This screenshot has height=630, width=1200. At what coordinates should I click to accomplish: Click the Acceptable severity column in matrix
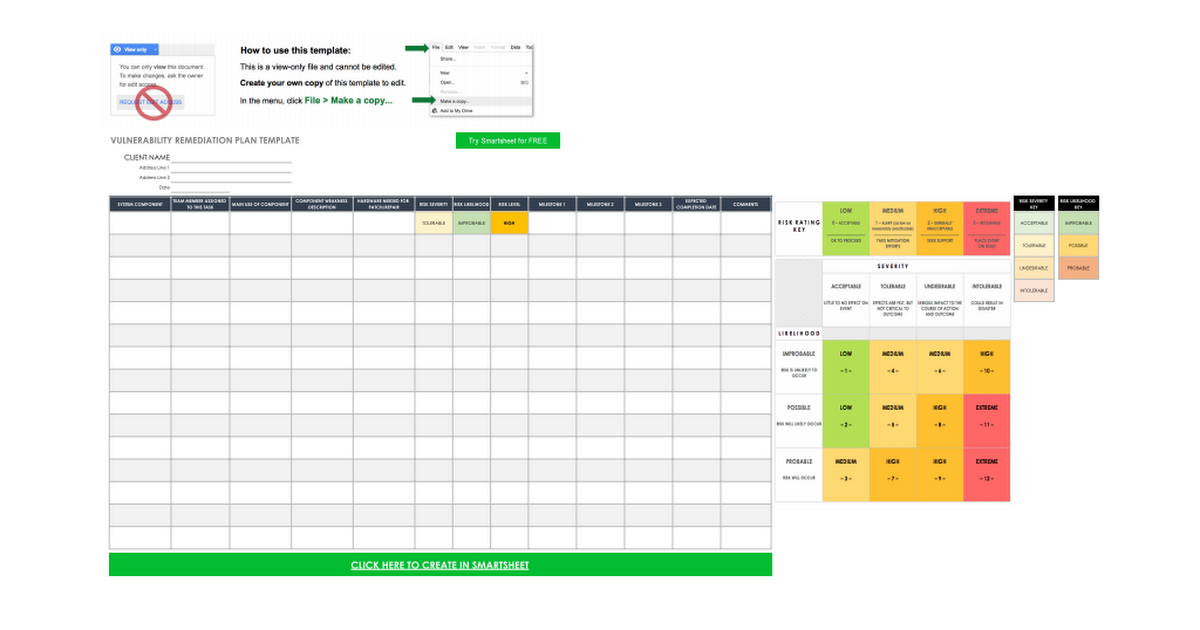tap(846, 298)
